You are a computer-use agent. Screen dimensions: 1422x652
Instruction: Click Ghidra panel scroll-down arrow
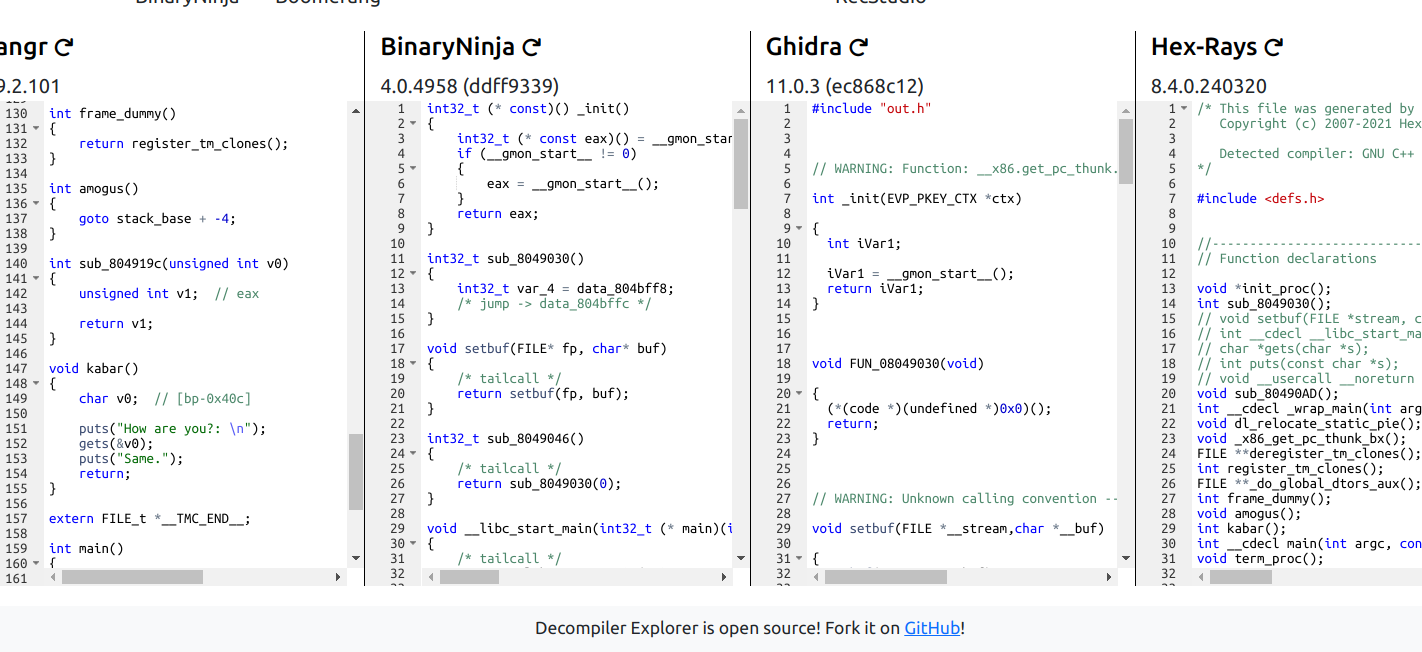click(1126, 558)
